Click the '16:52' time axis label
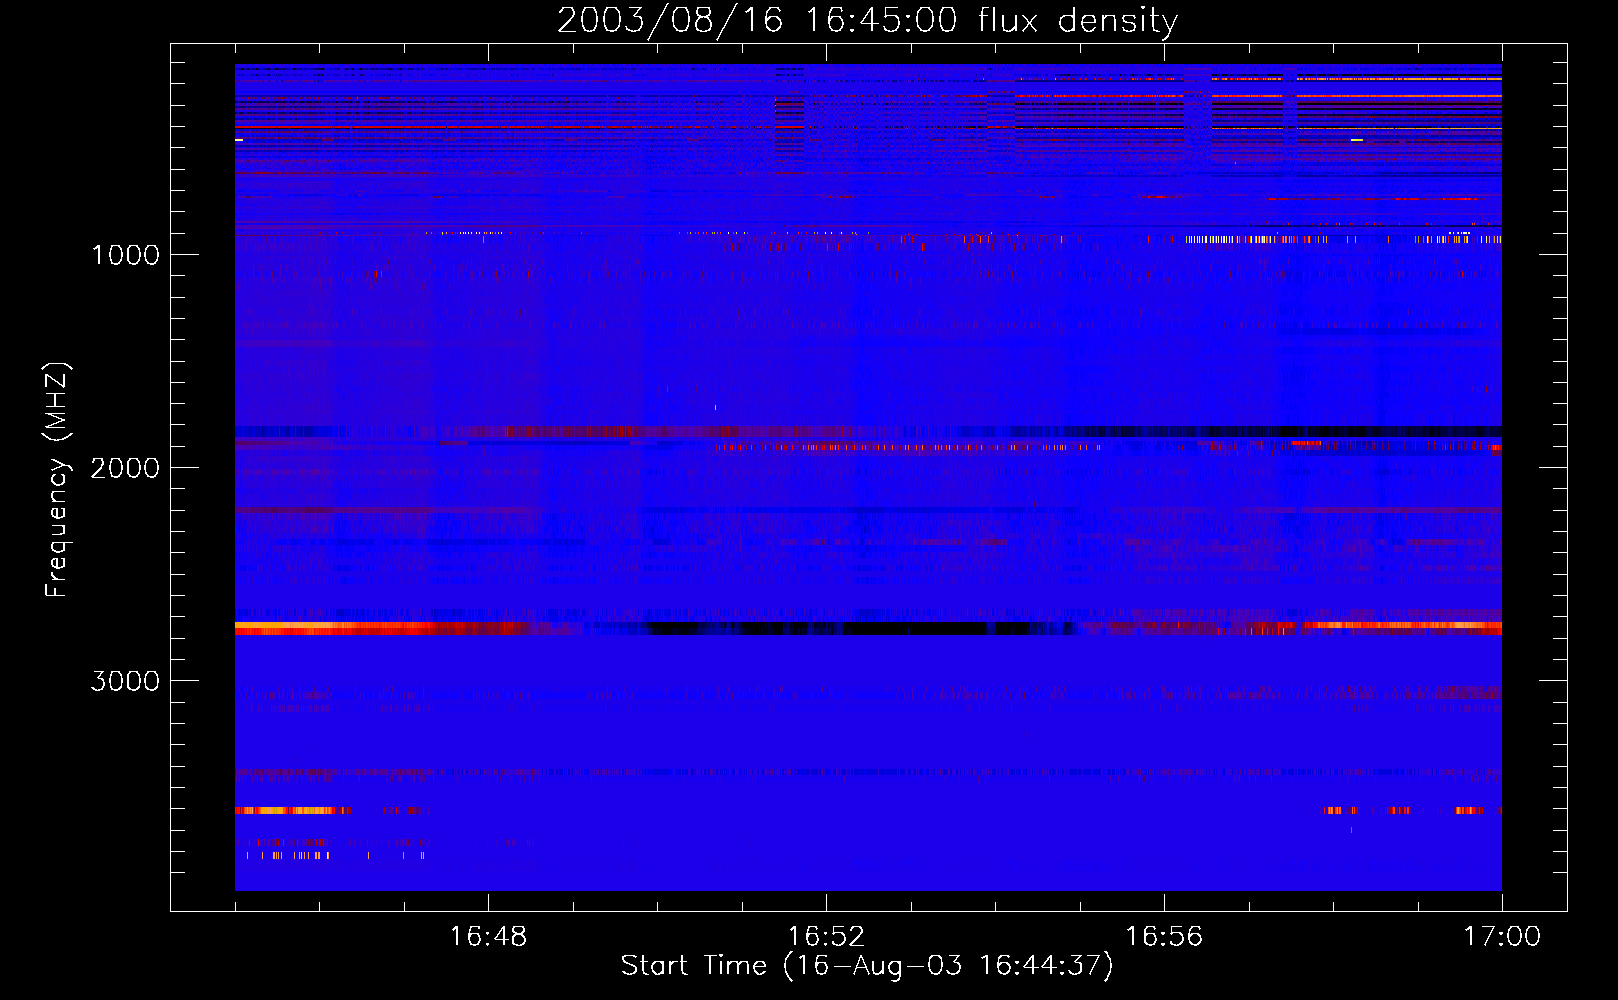The height and width of the screenshot is (1000, 1618). (826, 937)
